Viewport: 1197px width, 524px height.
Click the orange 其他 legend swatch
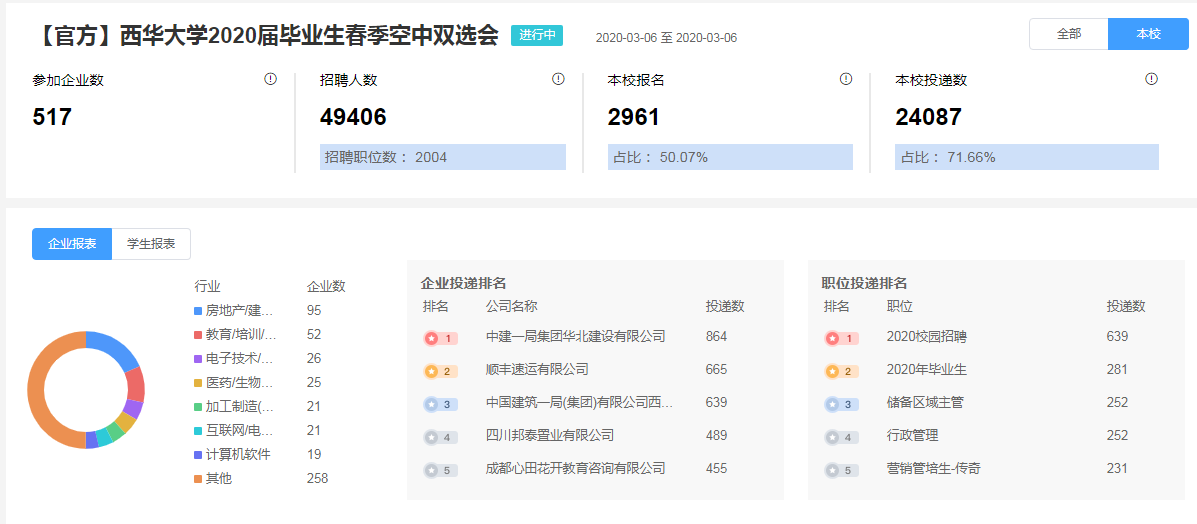[x=198, y=479]
